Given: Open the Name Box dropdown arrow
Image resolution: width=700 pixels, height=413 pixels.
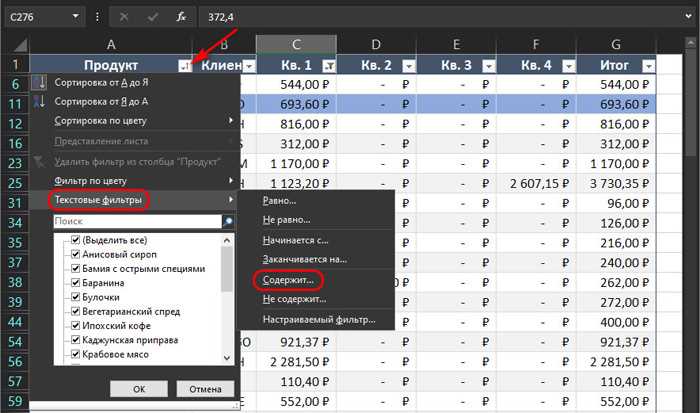Looking at the screenshot, I should [x=75, y=17].
